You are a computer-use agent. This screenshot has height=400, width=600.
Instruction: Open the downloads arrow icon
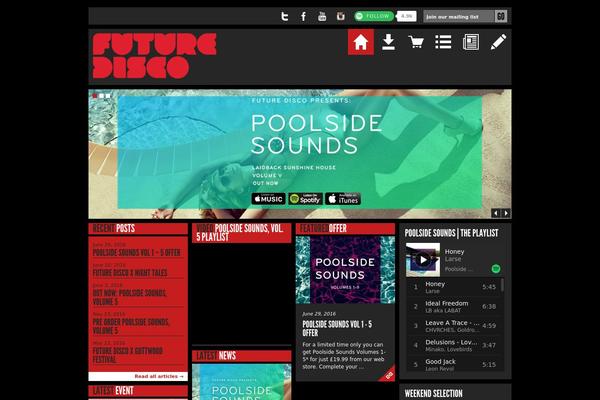pyautogui.click(x=388, y=42)
